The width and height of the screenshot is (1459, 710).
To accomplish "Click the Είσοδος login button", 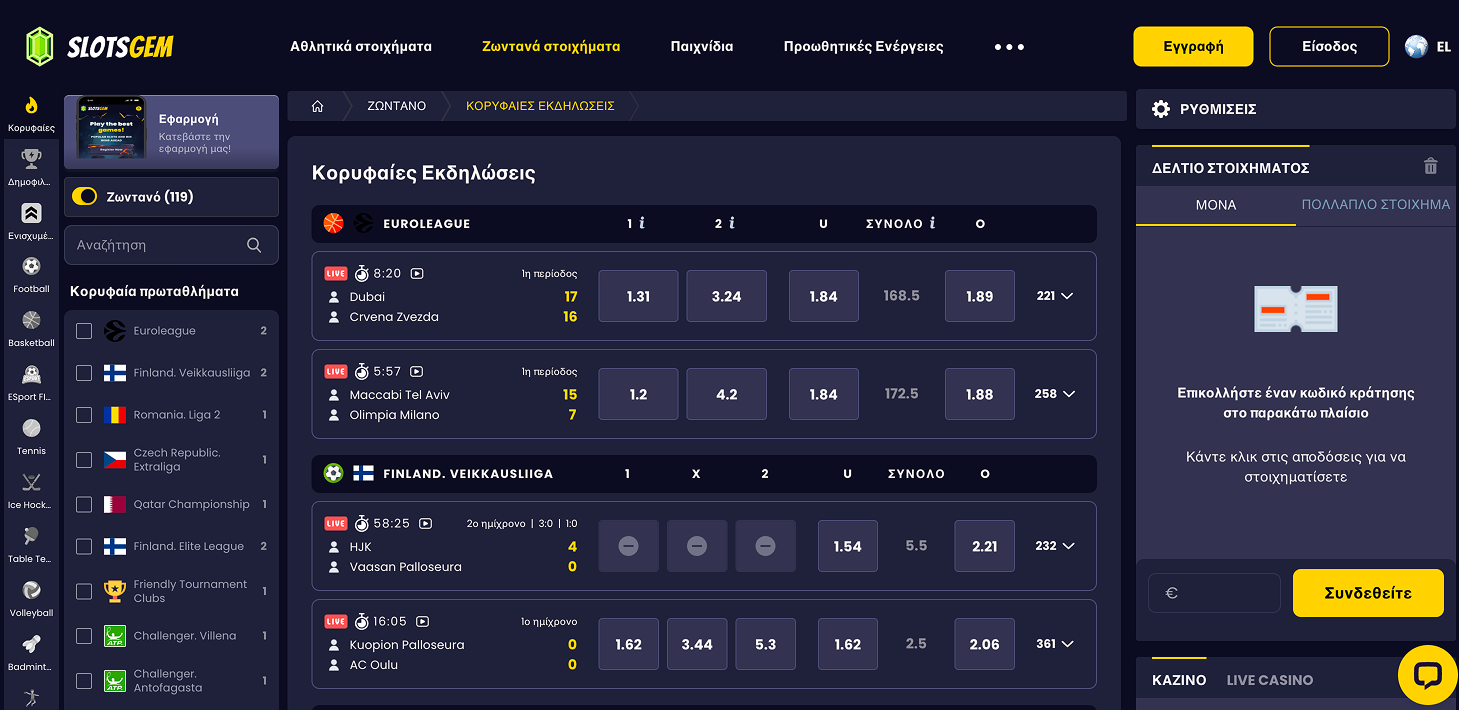I will click(1329, 47).
